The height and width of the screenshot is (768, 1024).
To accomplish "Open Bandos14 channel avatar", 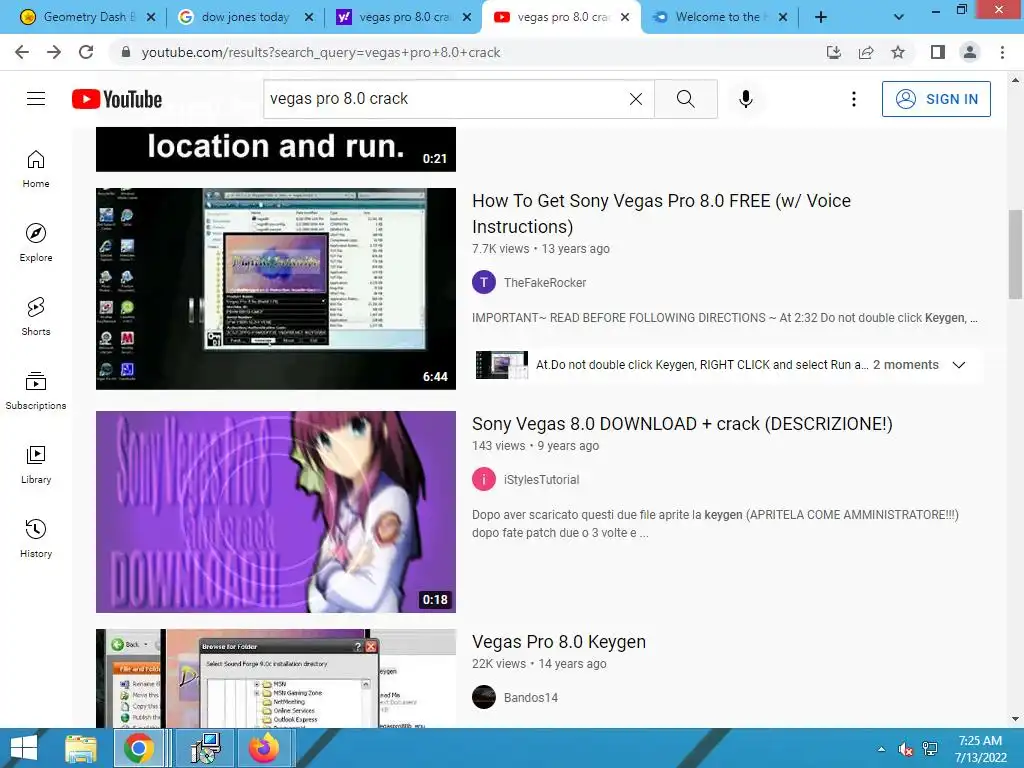I will coord(484,697).
